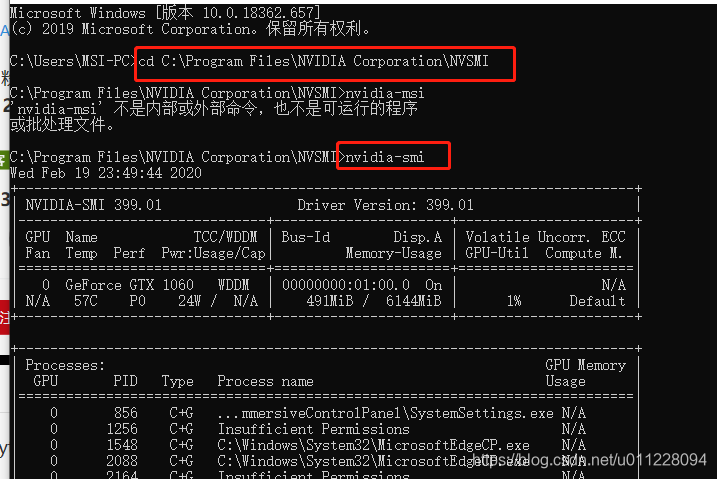Click the 'Type' column header in Processes

pyautogui.click(x=177, y=381)
